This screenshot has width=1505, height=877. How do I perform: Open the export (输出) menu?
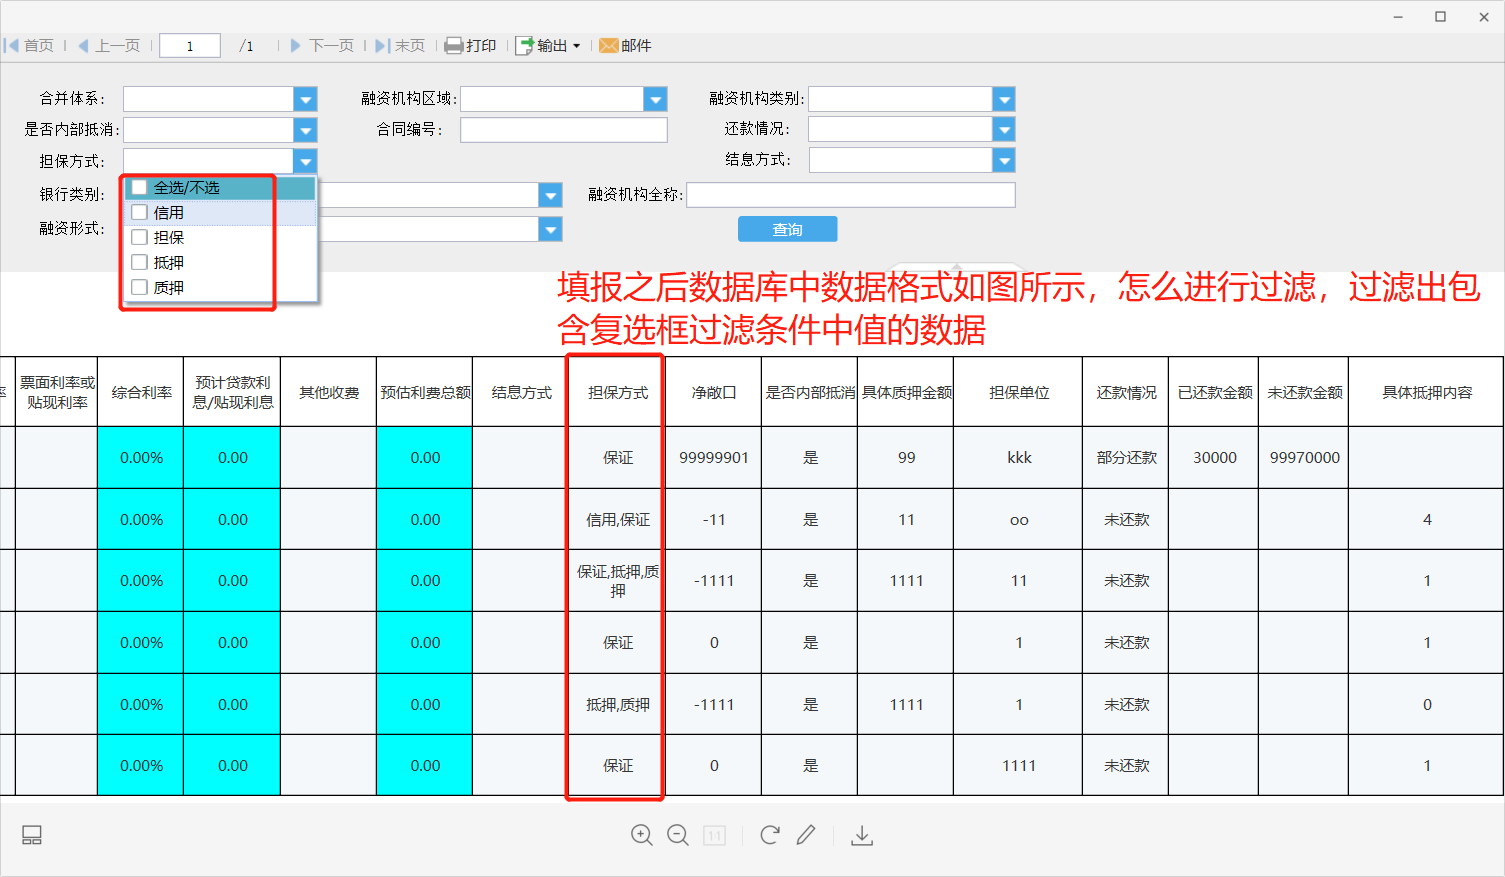coord(548,46)
